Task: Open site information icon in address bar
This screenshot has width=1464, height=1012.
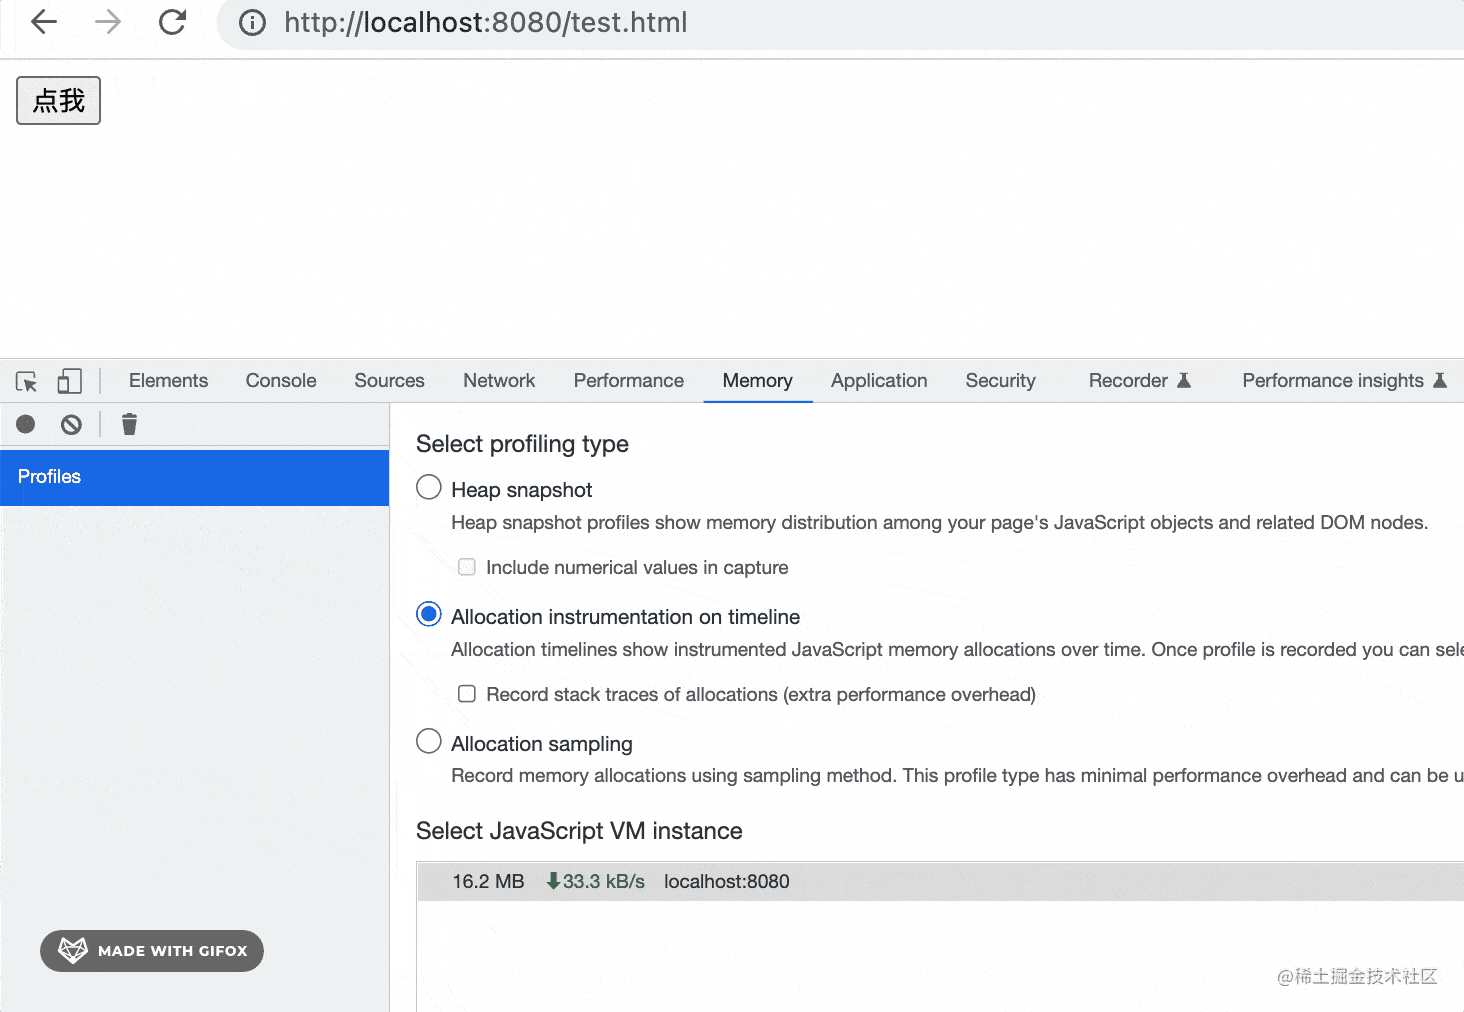Action: click(x=253, y=22)
